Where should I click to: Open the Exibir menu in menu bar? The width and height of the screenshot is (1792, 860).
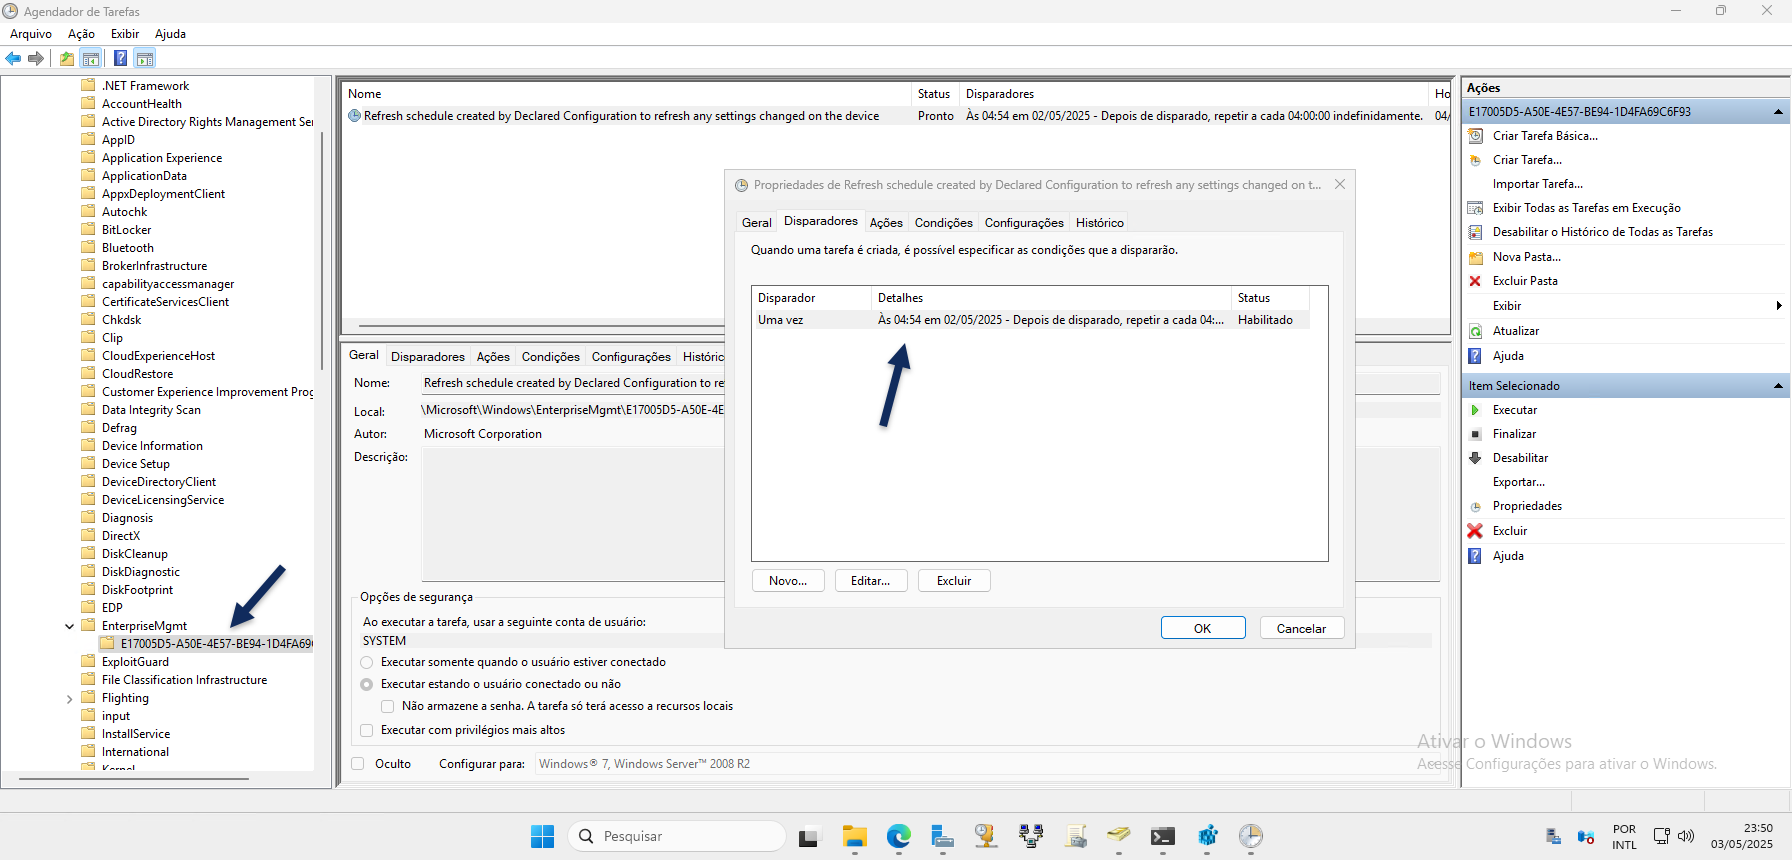coord(125,34)
